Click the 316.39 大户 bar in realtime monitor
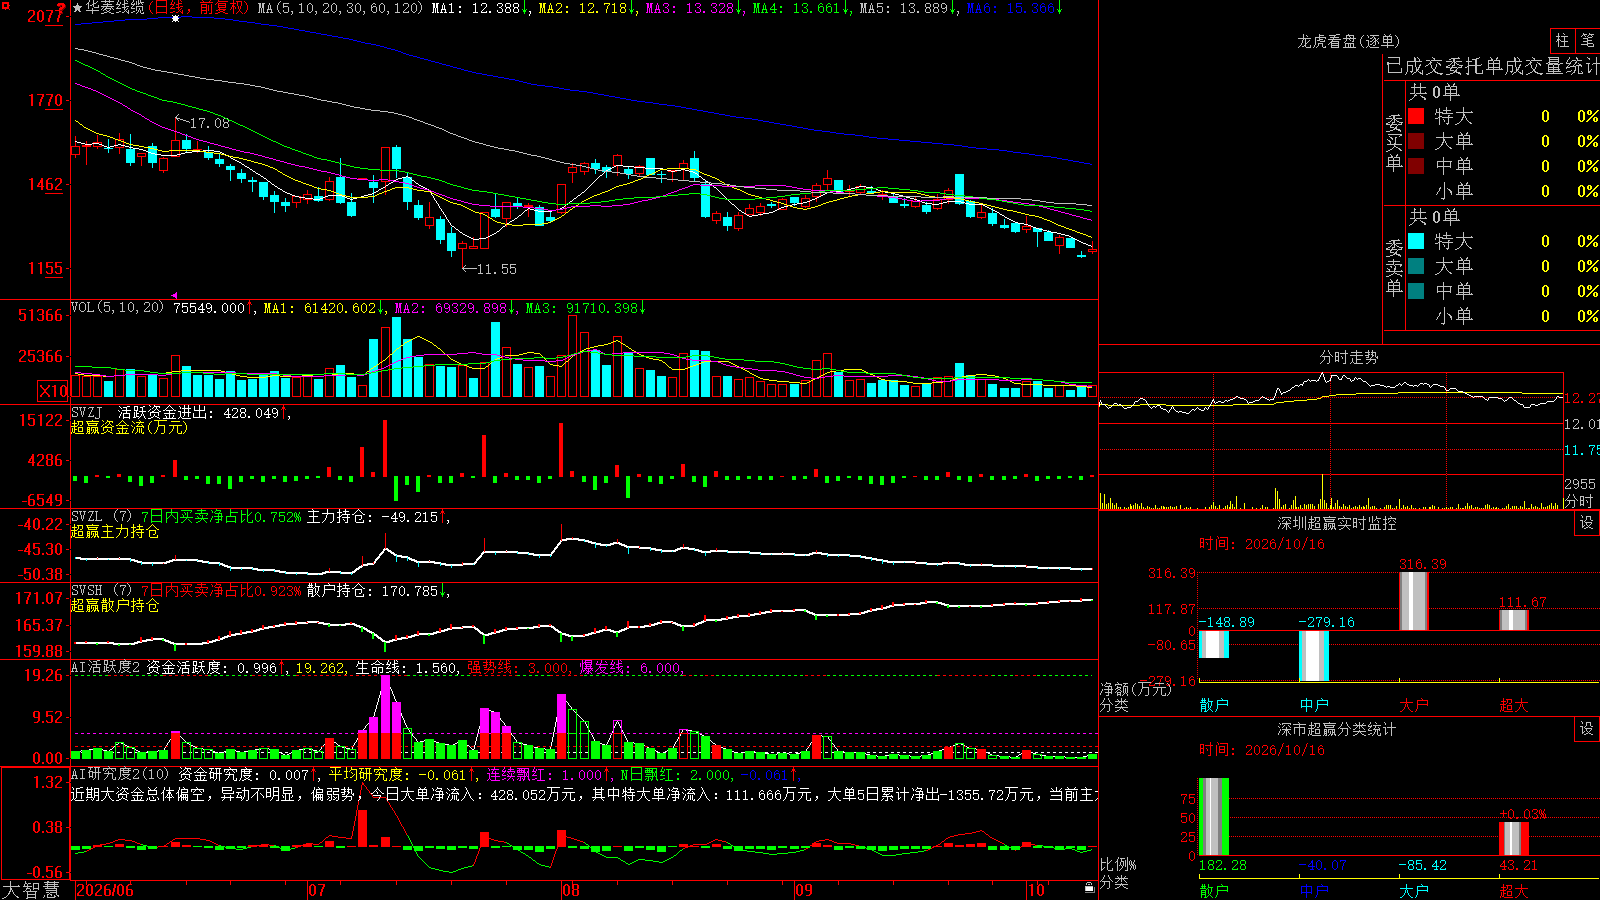Image resolution: width=1600 pixels, height=900 pixels. pos(1413,601)
